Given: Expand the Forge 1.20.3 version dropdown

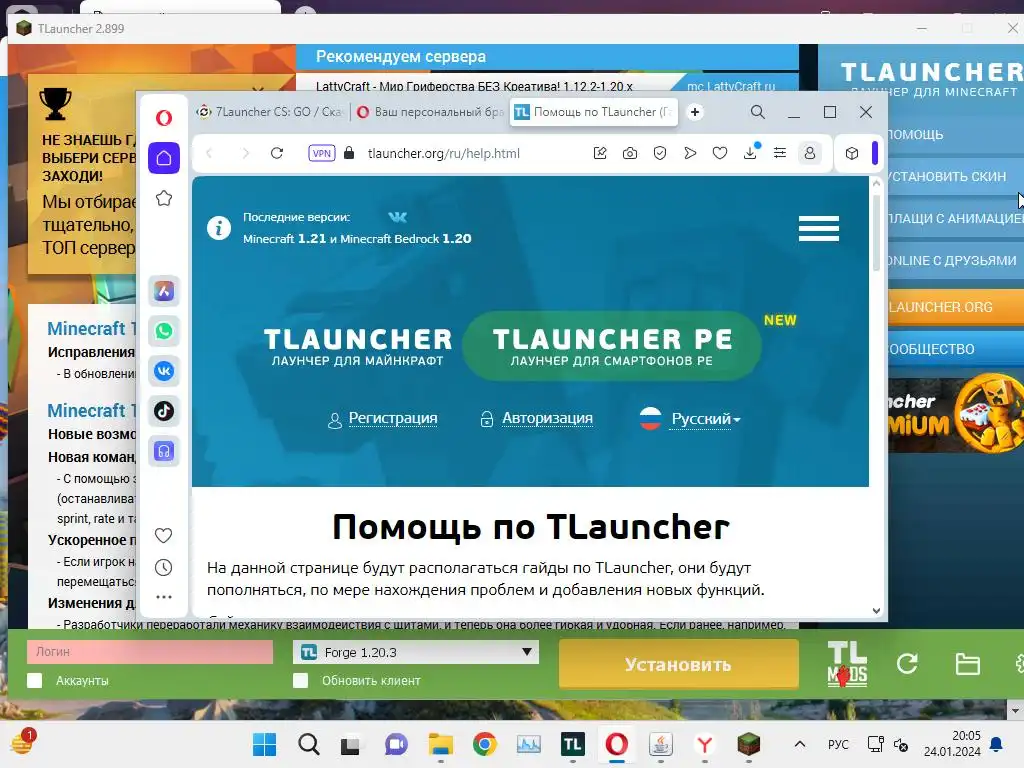Looking at the screenshot, I should coord(415,652).
